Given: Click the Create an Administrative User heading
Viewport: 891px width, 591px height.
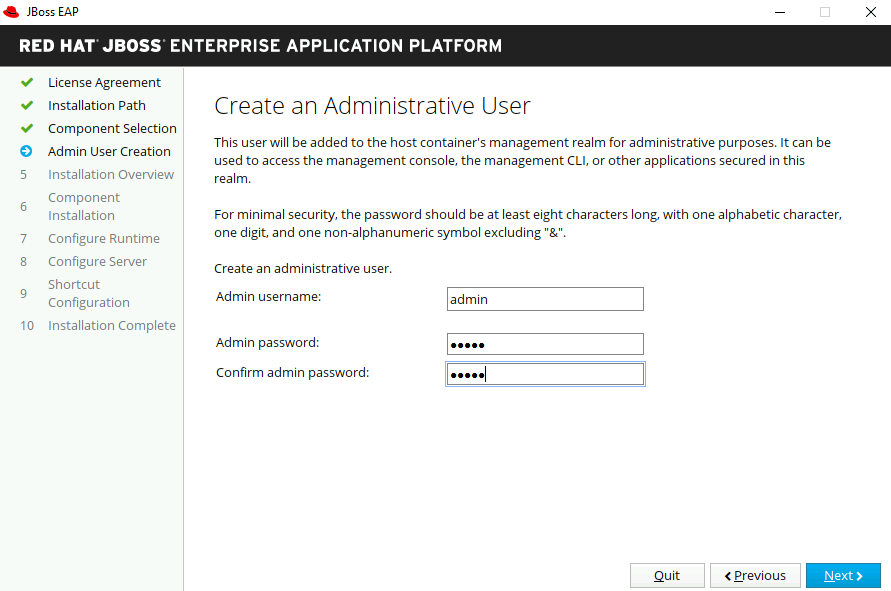Looking at the screenshot, I should 372,106.
